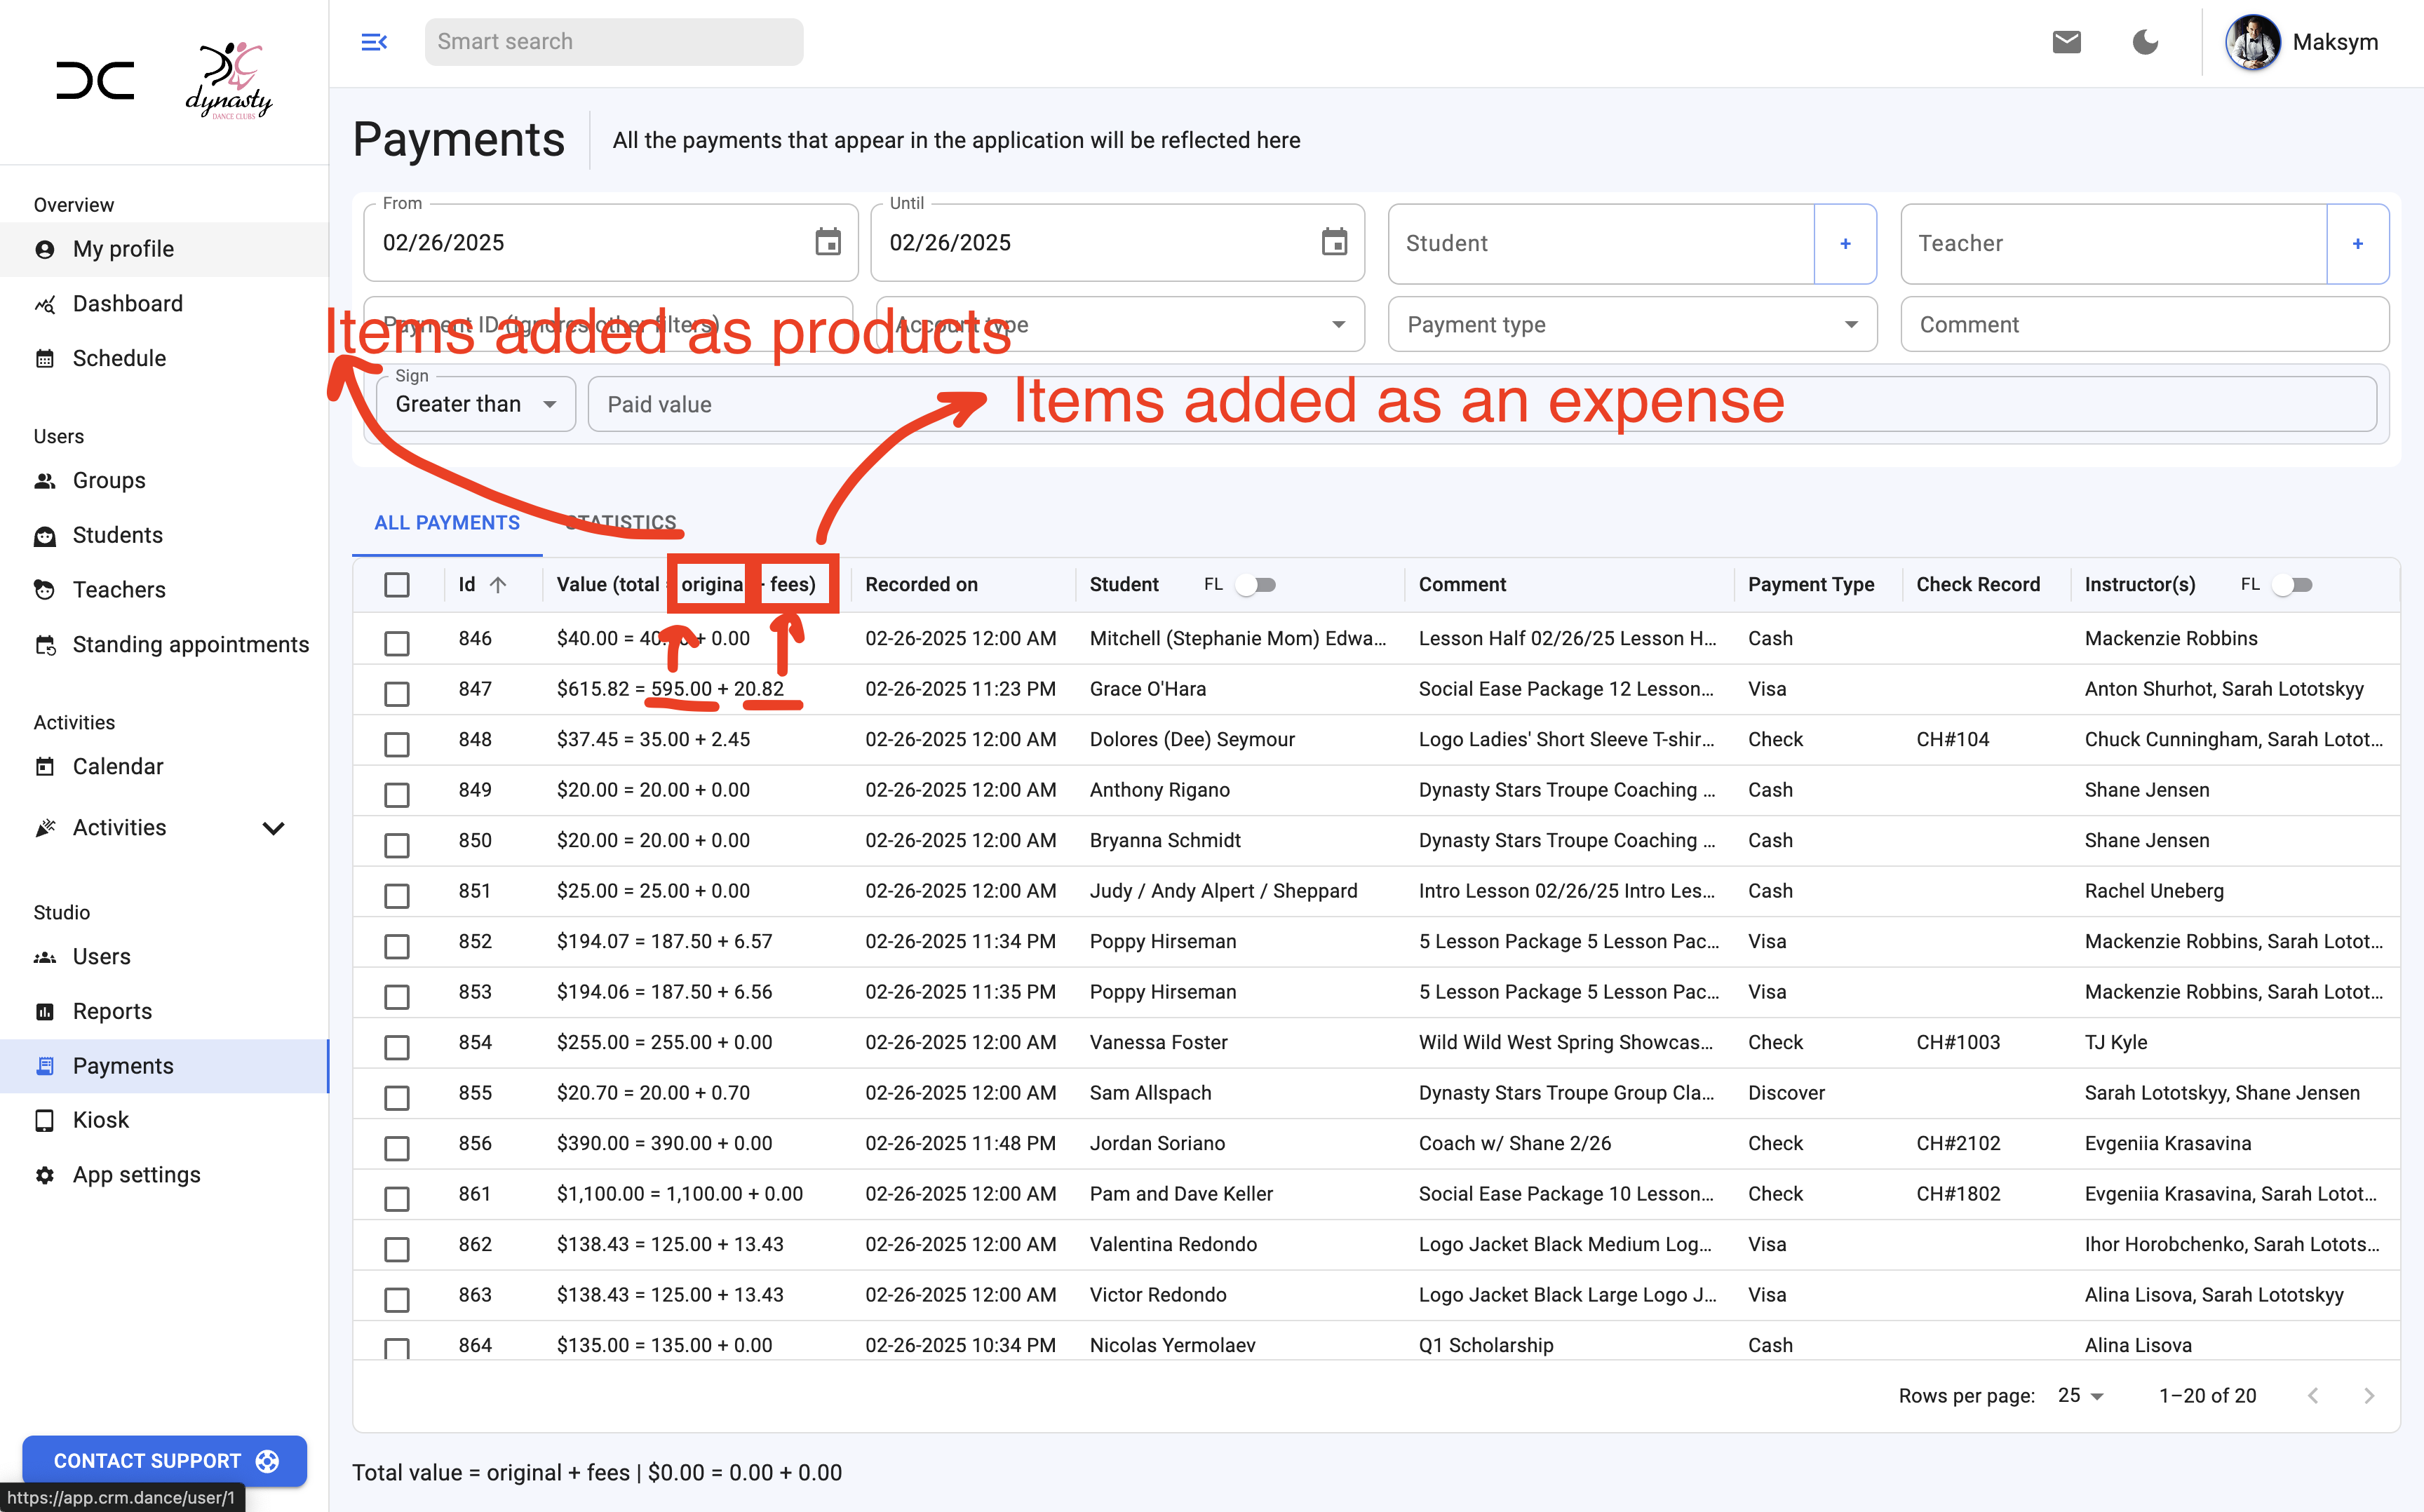Image resolution: width=2424 pixels, height=1512 pixels.
Task: Click value $1,100.00 = 1,100.00 + 0.00
Action: click(680, 1194)
